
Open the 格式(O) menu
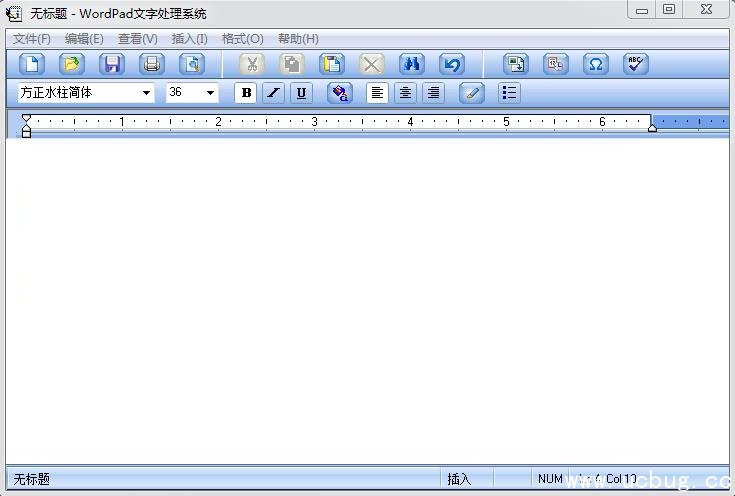click(x=242, y=39)
